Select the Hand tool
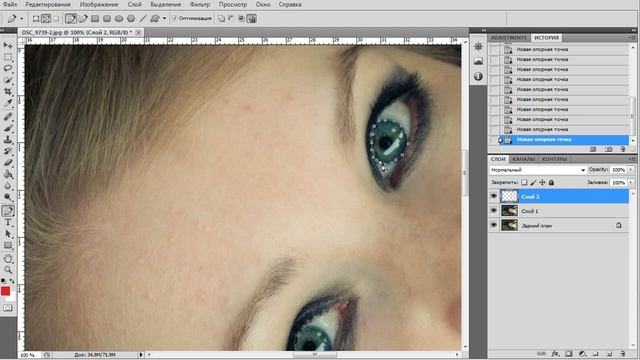640x360 pixels. point(8,258)
